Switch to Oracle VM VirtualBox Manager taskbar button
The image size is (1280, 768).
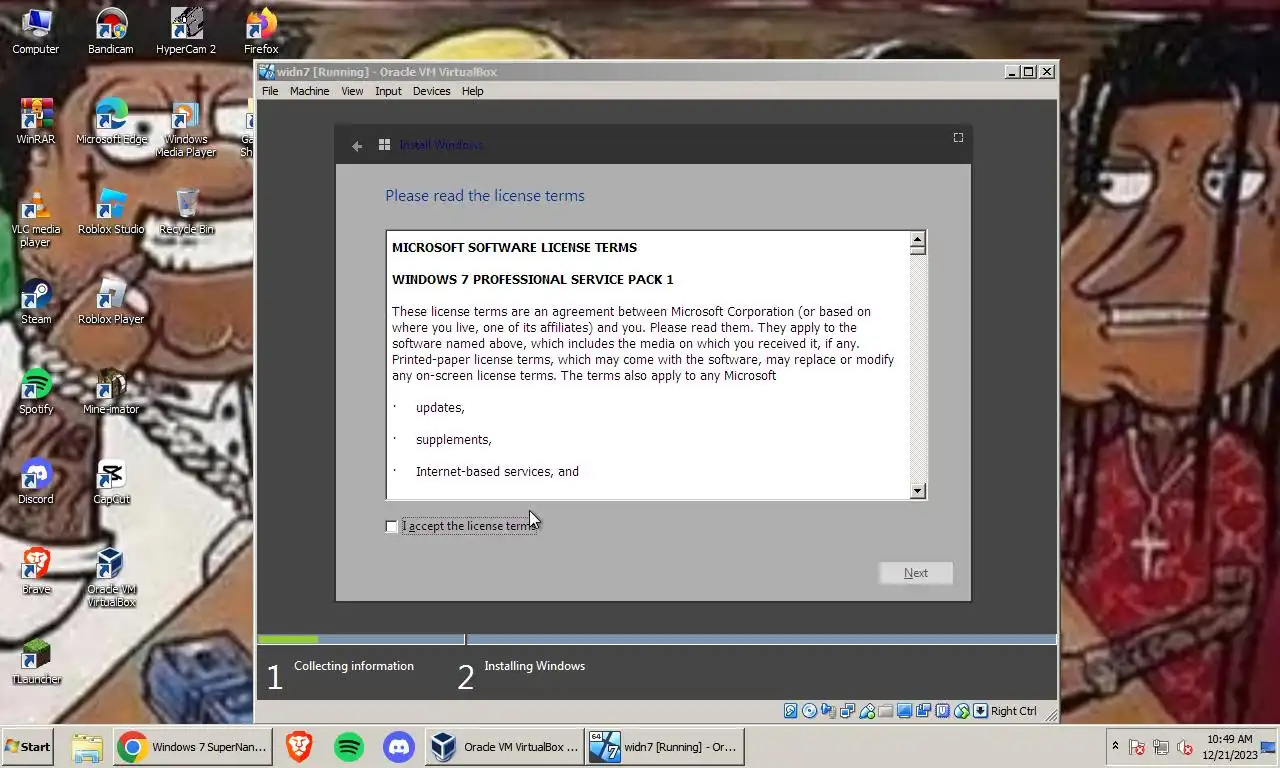(x=504, y=747)
